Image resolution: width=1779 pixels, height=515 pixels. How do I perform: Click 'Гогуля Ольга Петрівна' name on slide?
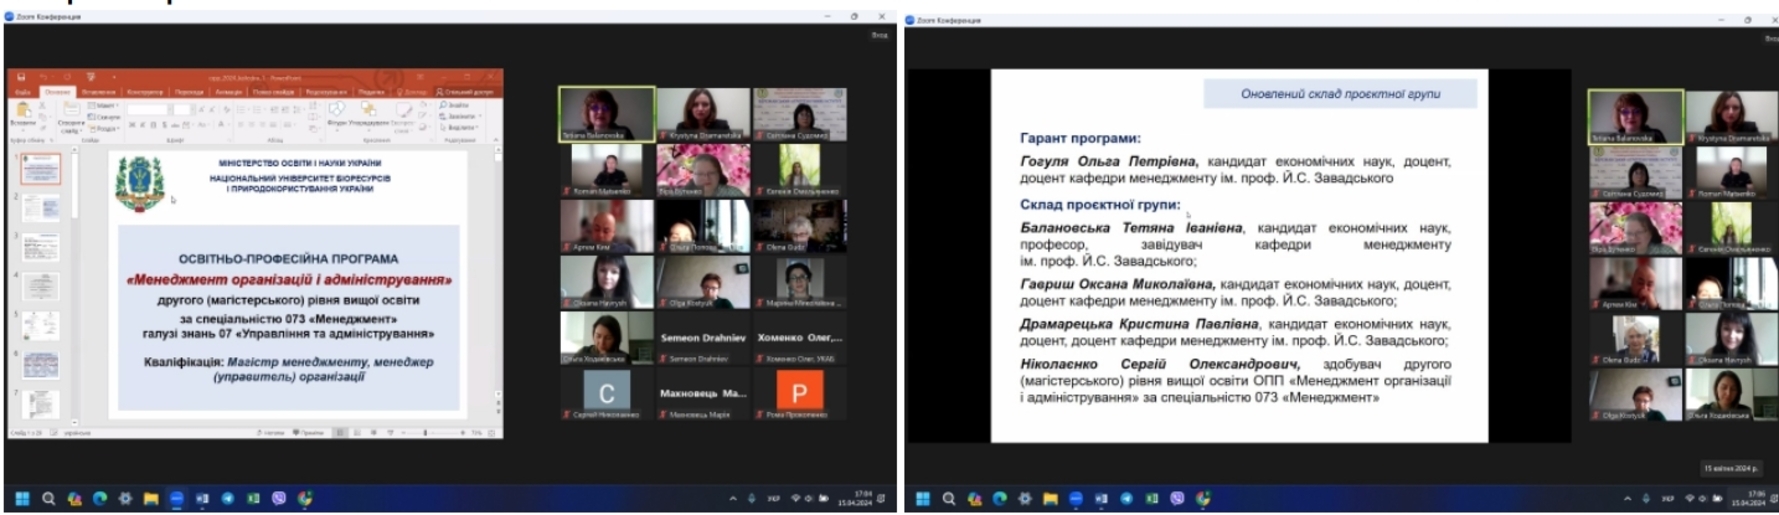[1108, 161]
